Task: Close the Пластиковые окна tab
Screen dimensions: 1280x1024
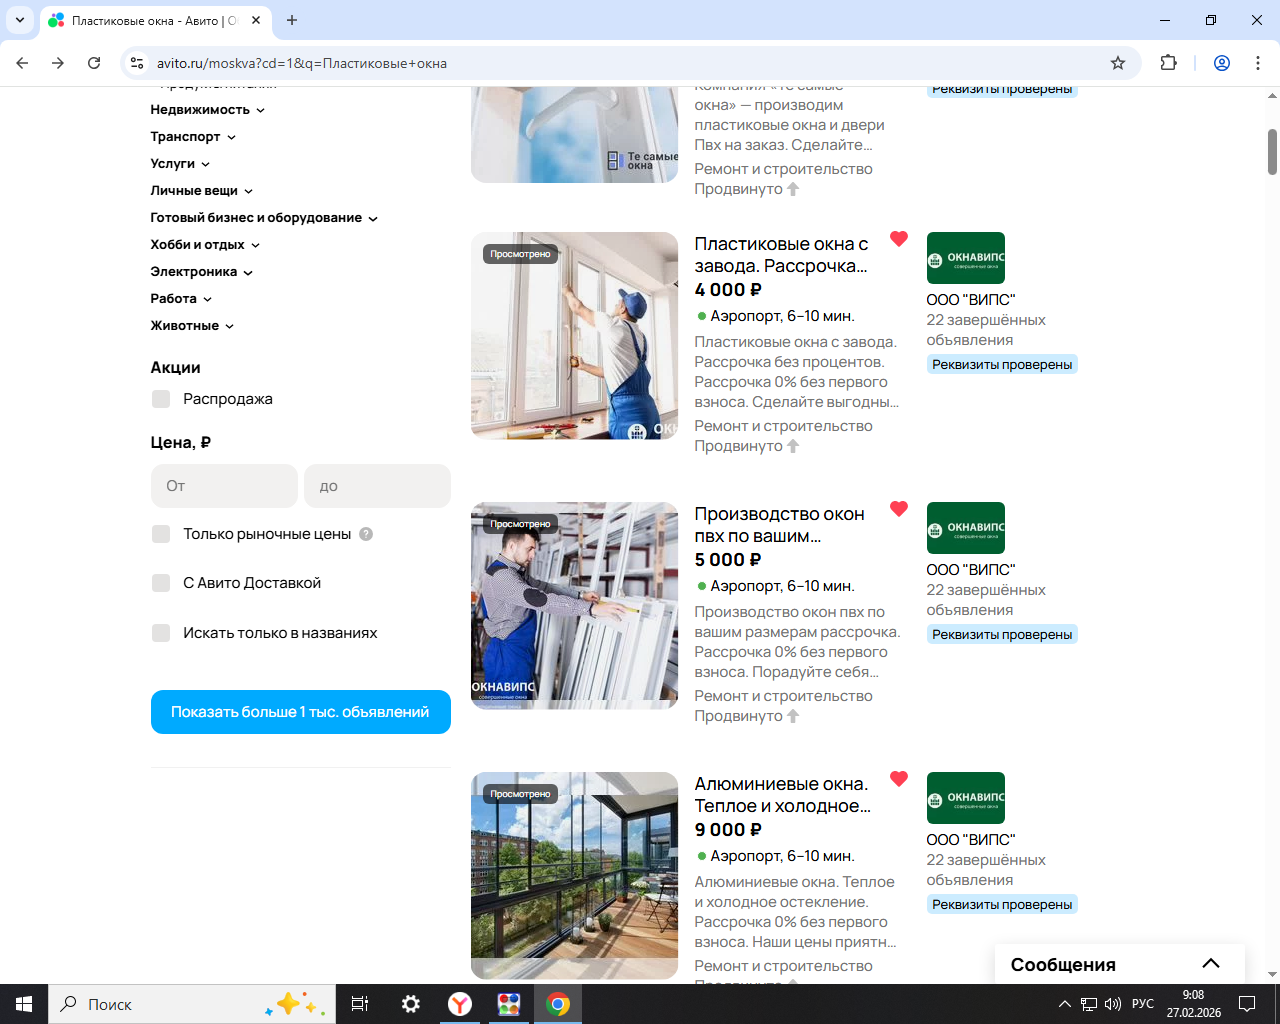Action: [x=256, y=20]
